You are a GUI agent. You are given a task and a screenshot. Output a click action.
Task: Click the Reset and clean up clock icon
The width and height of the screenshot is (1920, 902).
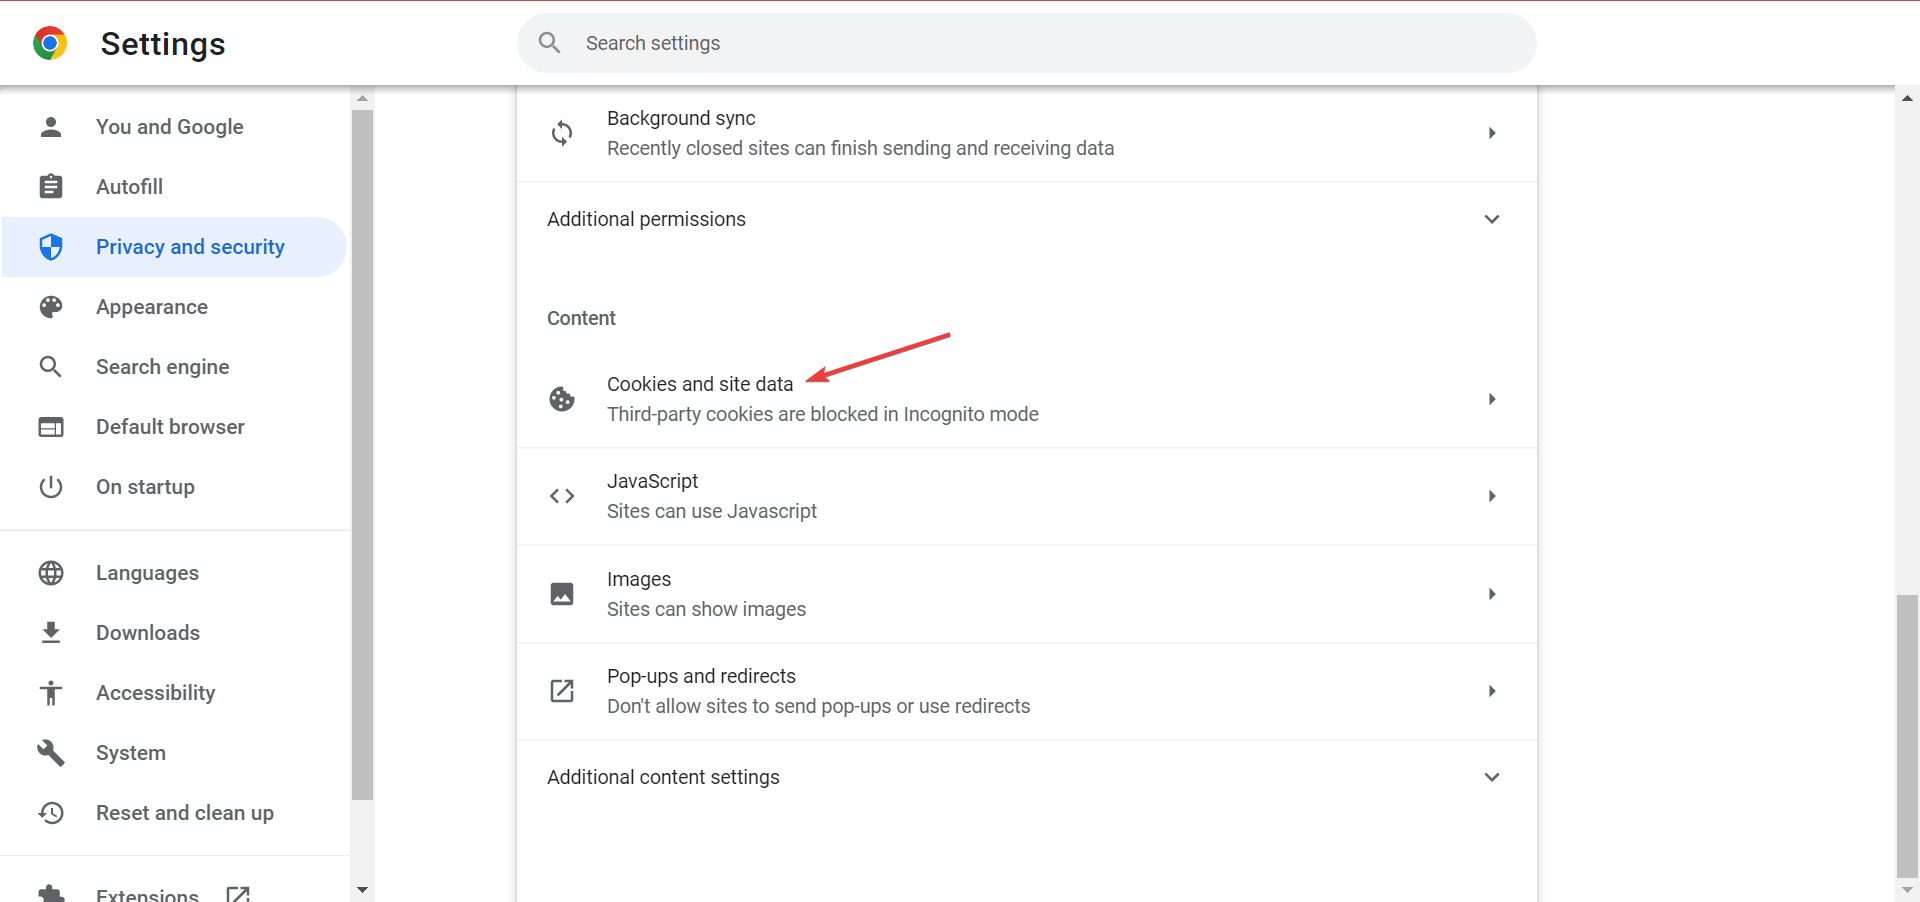coord(51,813)
